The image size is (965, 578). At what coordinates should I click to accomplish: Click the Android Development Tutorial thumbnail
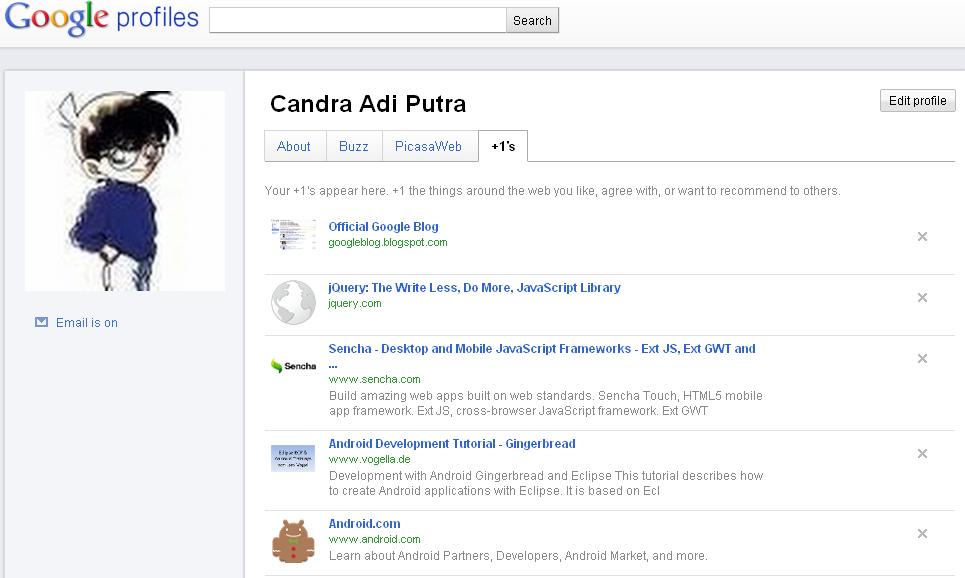293,458
